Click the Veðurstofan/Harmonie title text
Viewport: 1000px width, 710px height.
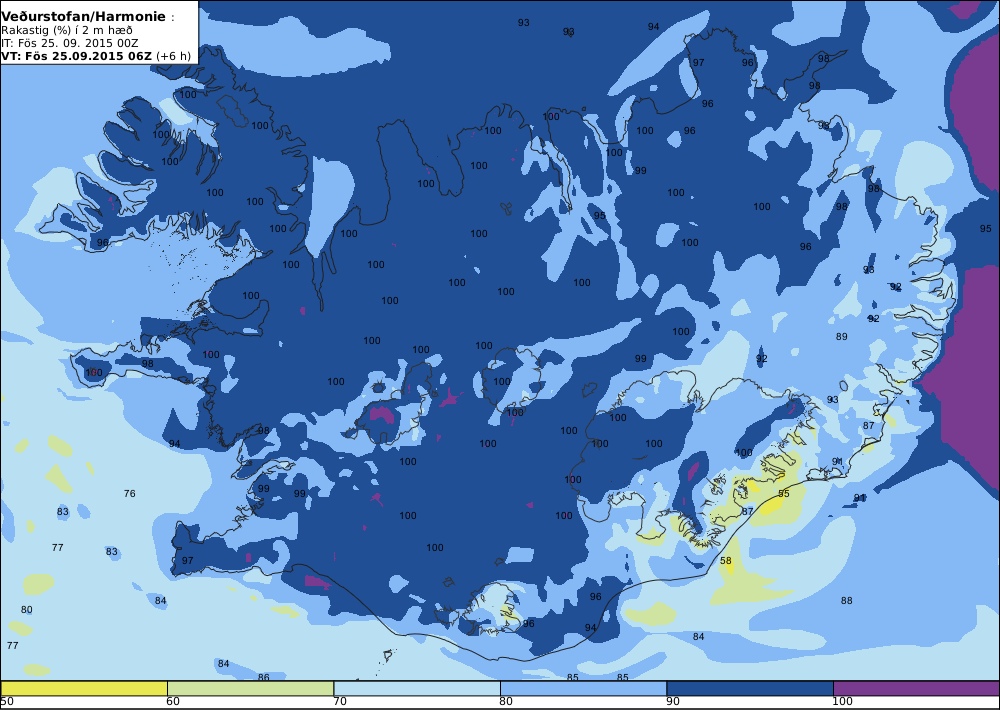point(84,17)
